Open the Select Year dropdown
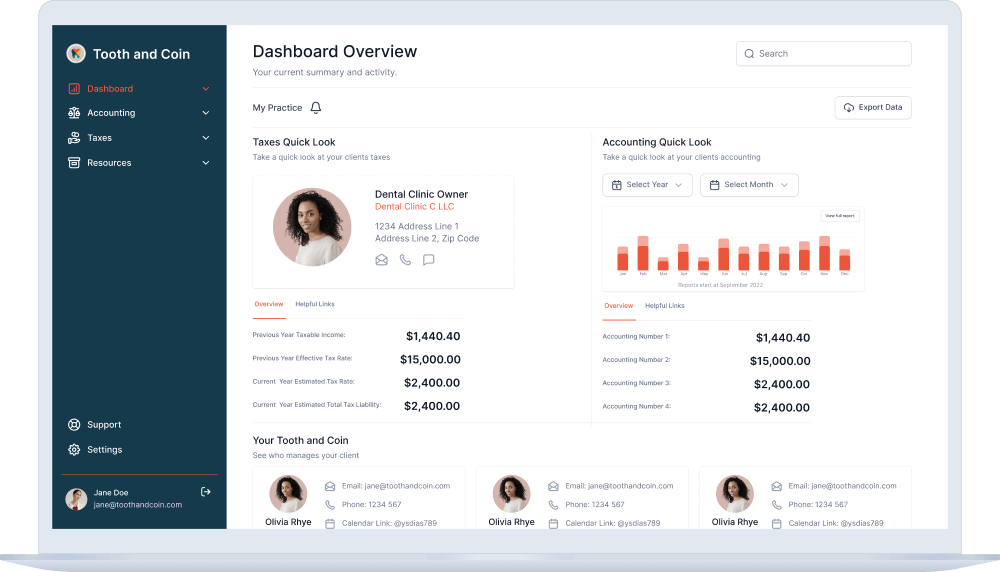 [647, 185]
